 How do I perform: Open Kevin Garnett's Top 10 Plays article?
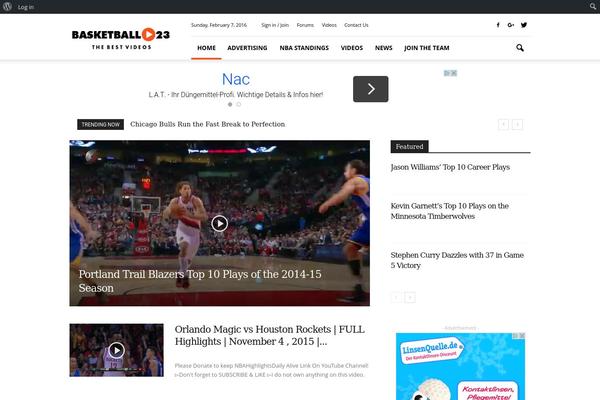(x=450, y=211)
